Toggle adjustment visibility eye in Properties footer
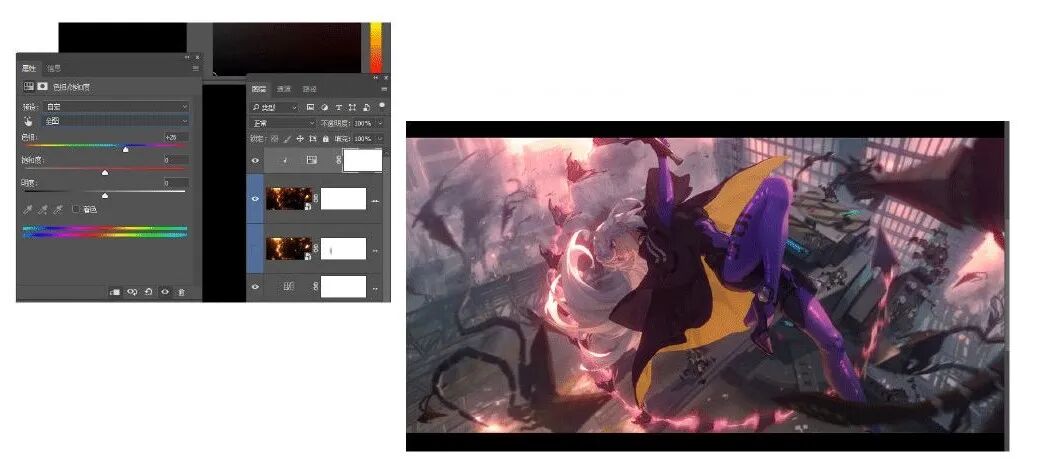1045x465 pixels. pyautogui.click(x=165, y=292)
